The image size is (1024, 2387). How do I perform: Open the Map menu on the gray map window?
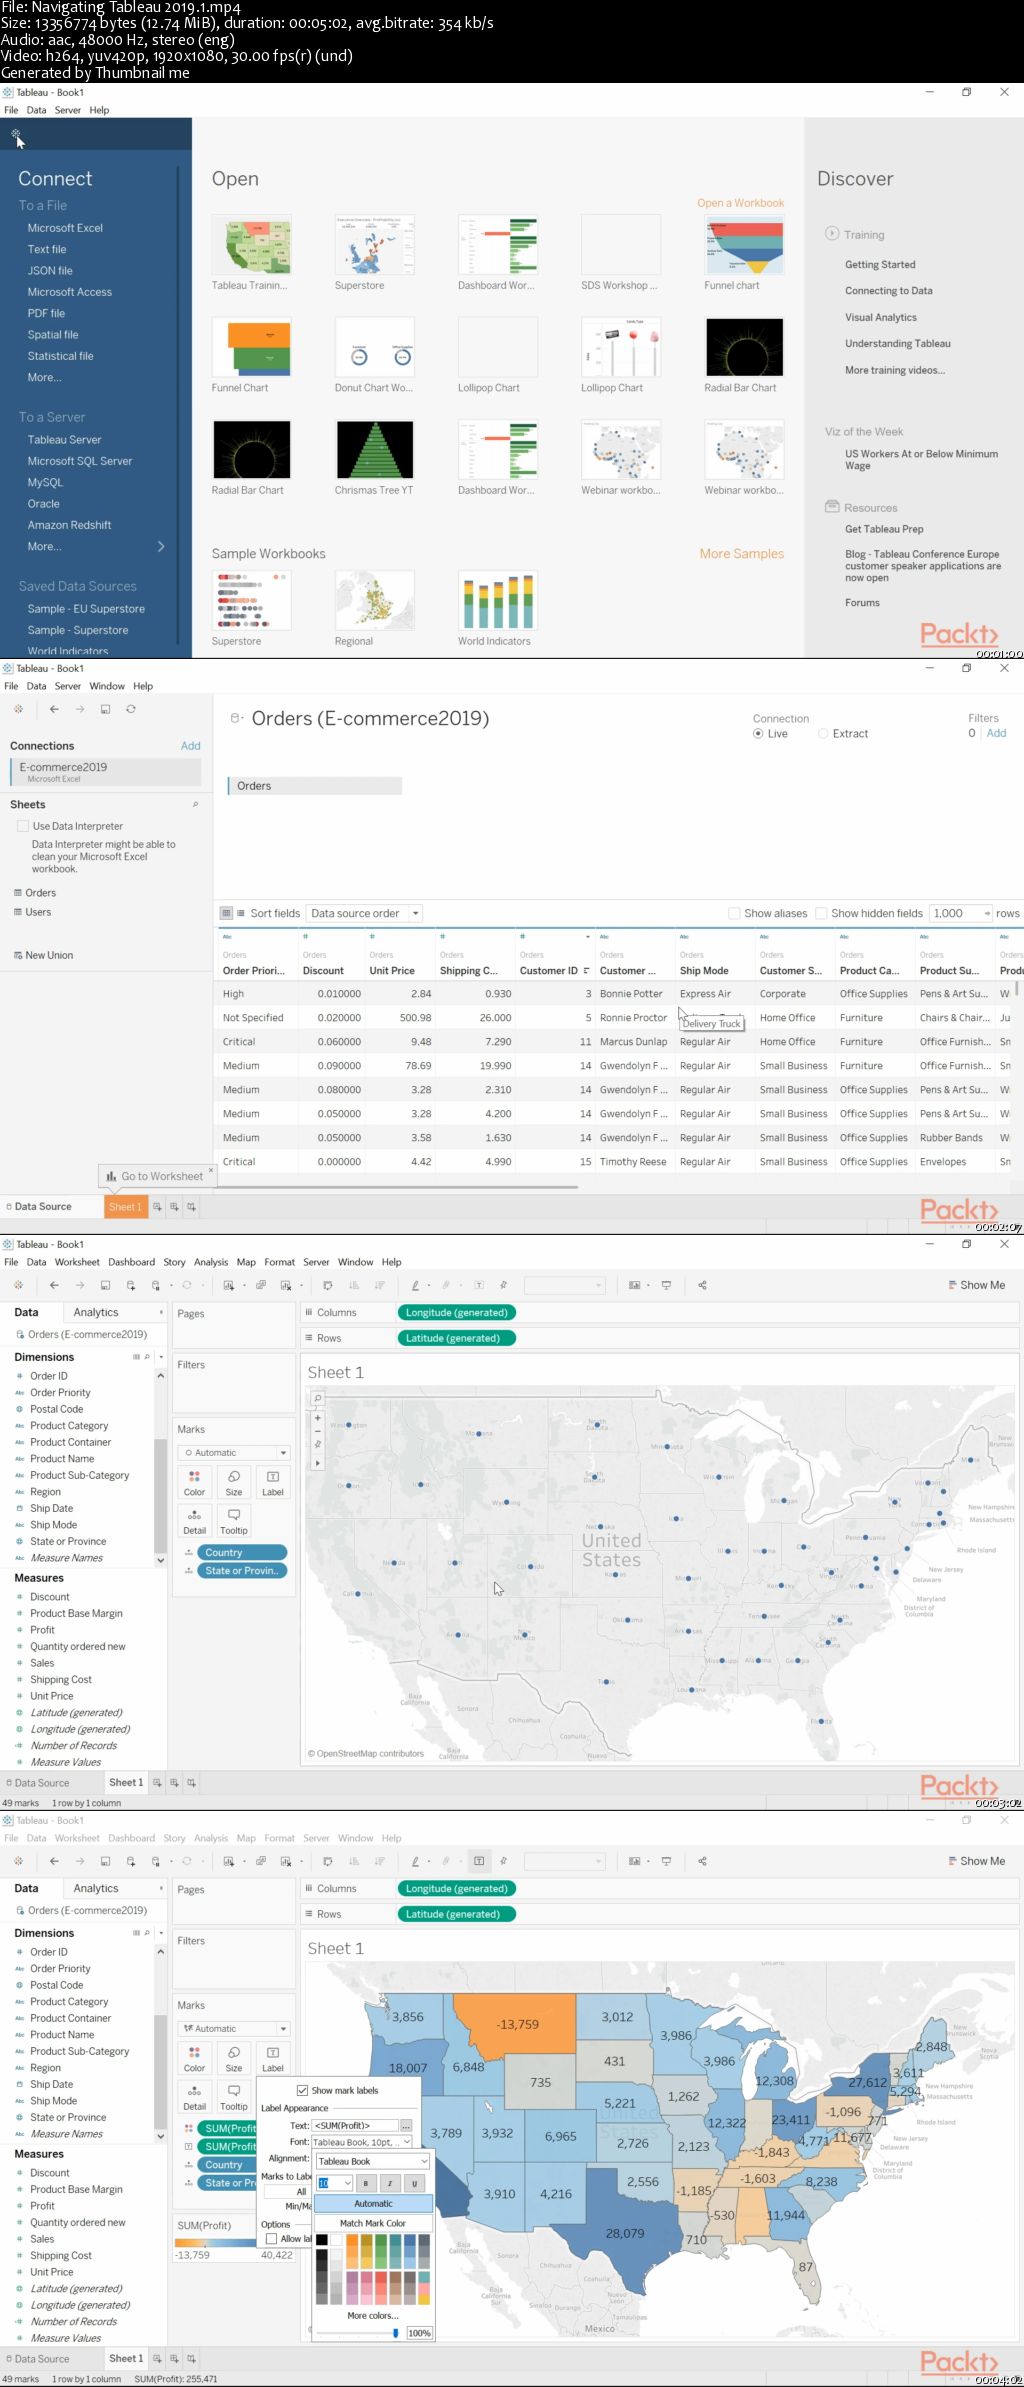click(x=246, y=1262)
